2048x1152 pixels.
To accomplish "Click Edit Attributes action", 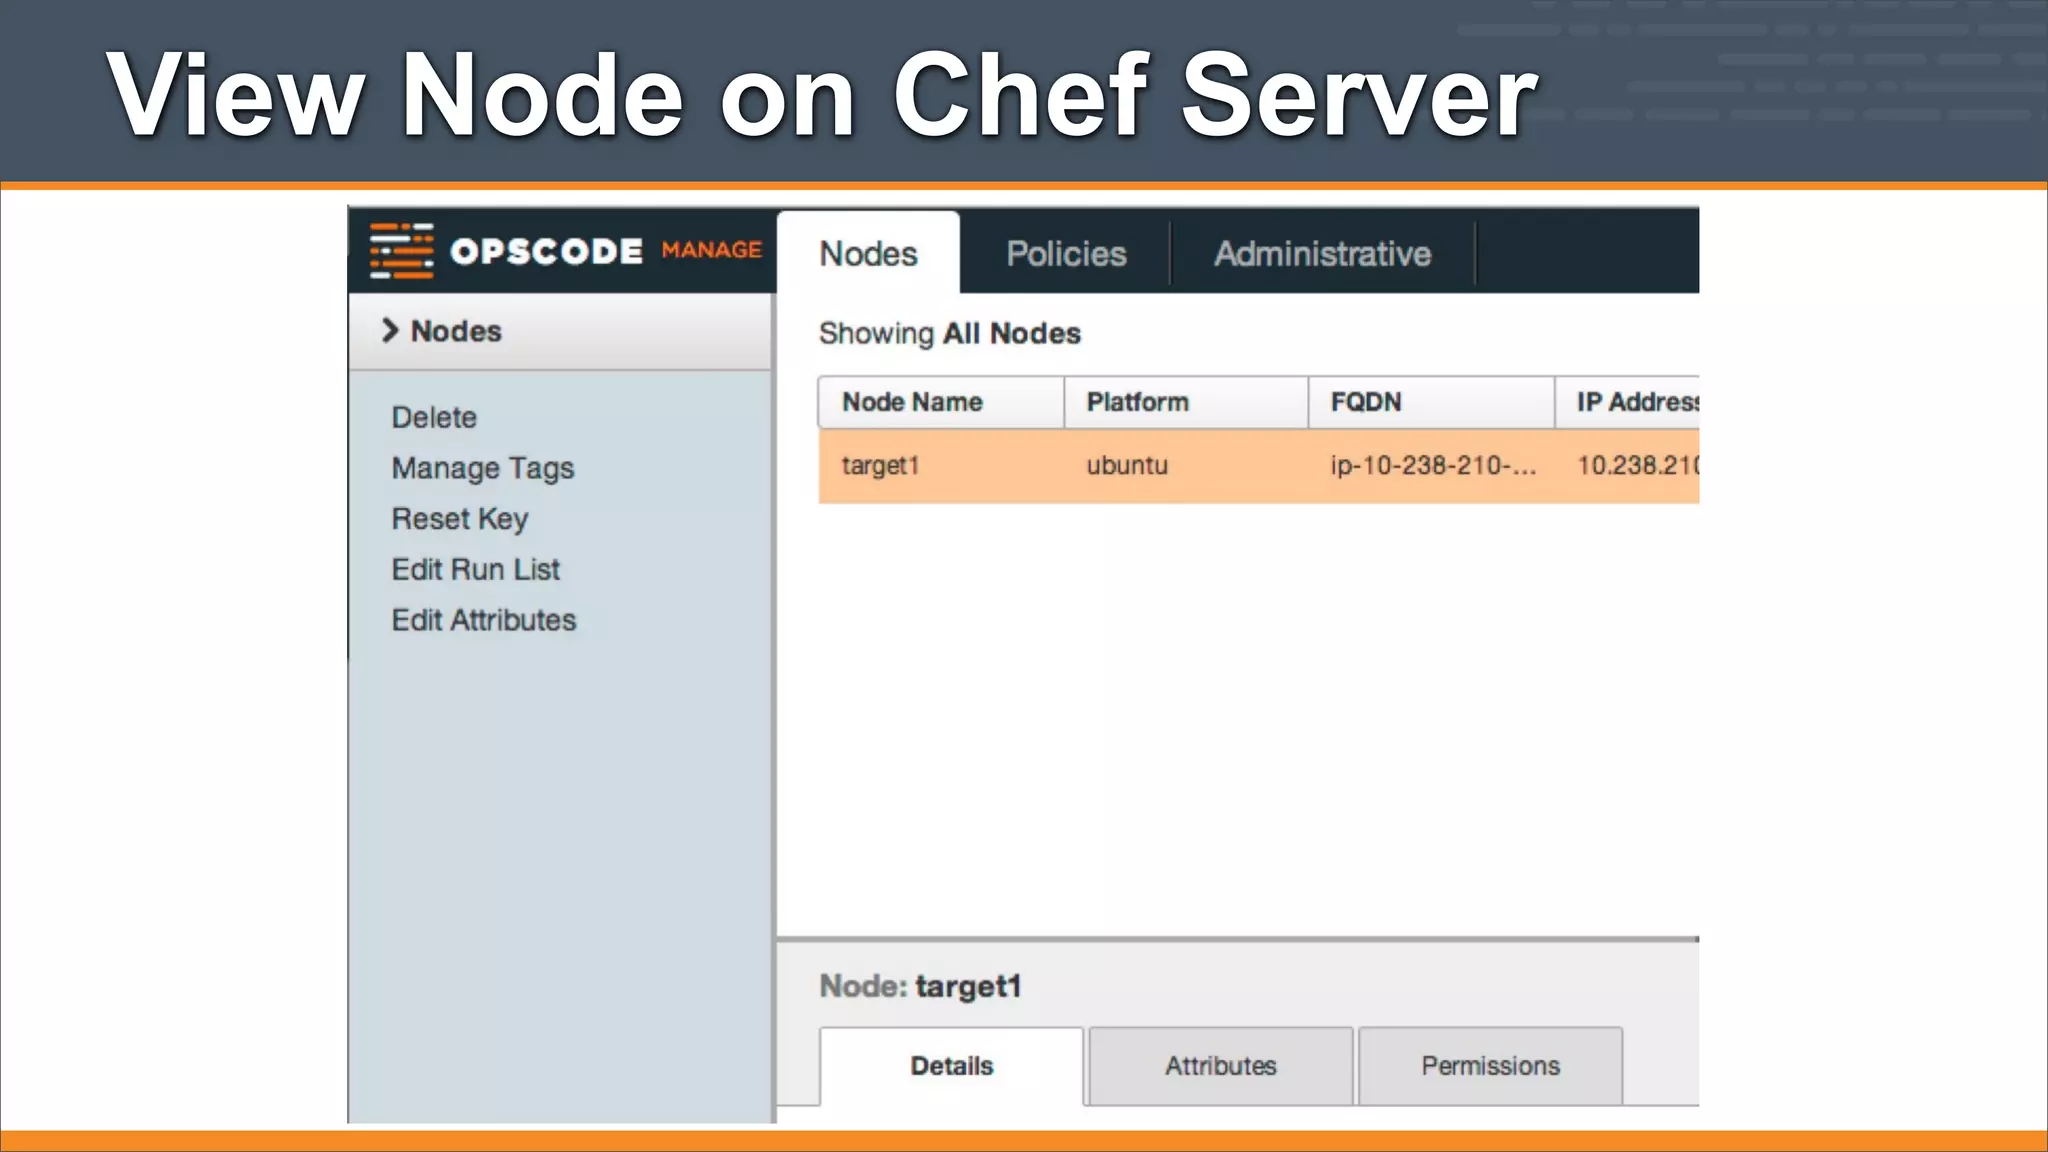I will [x=484, y=620].
